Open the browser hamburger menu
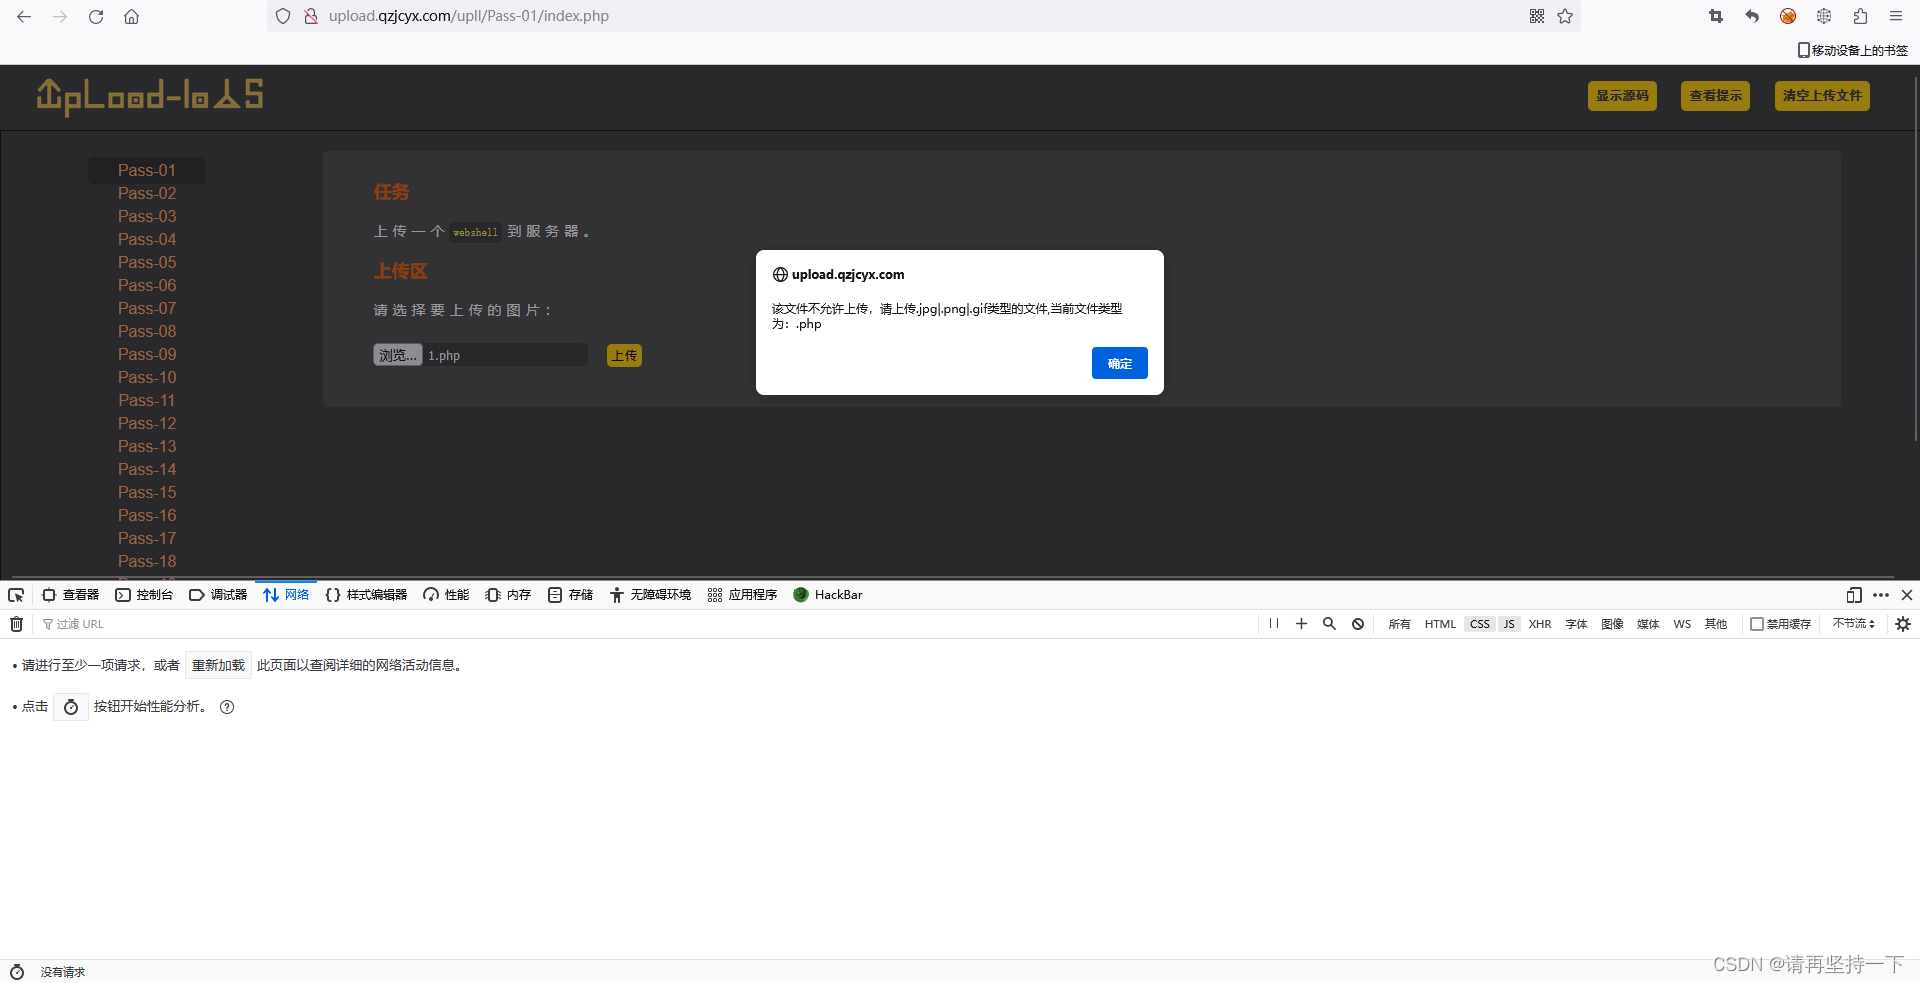 [x=1896, y=16]
